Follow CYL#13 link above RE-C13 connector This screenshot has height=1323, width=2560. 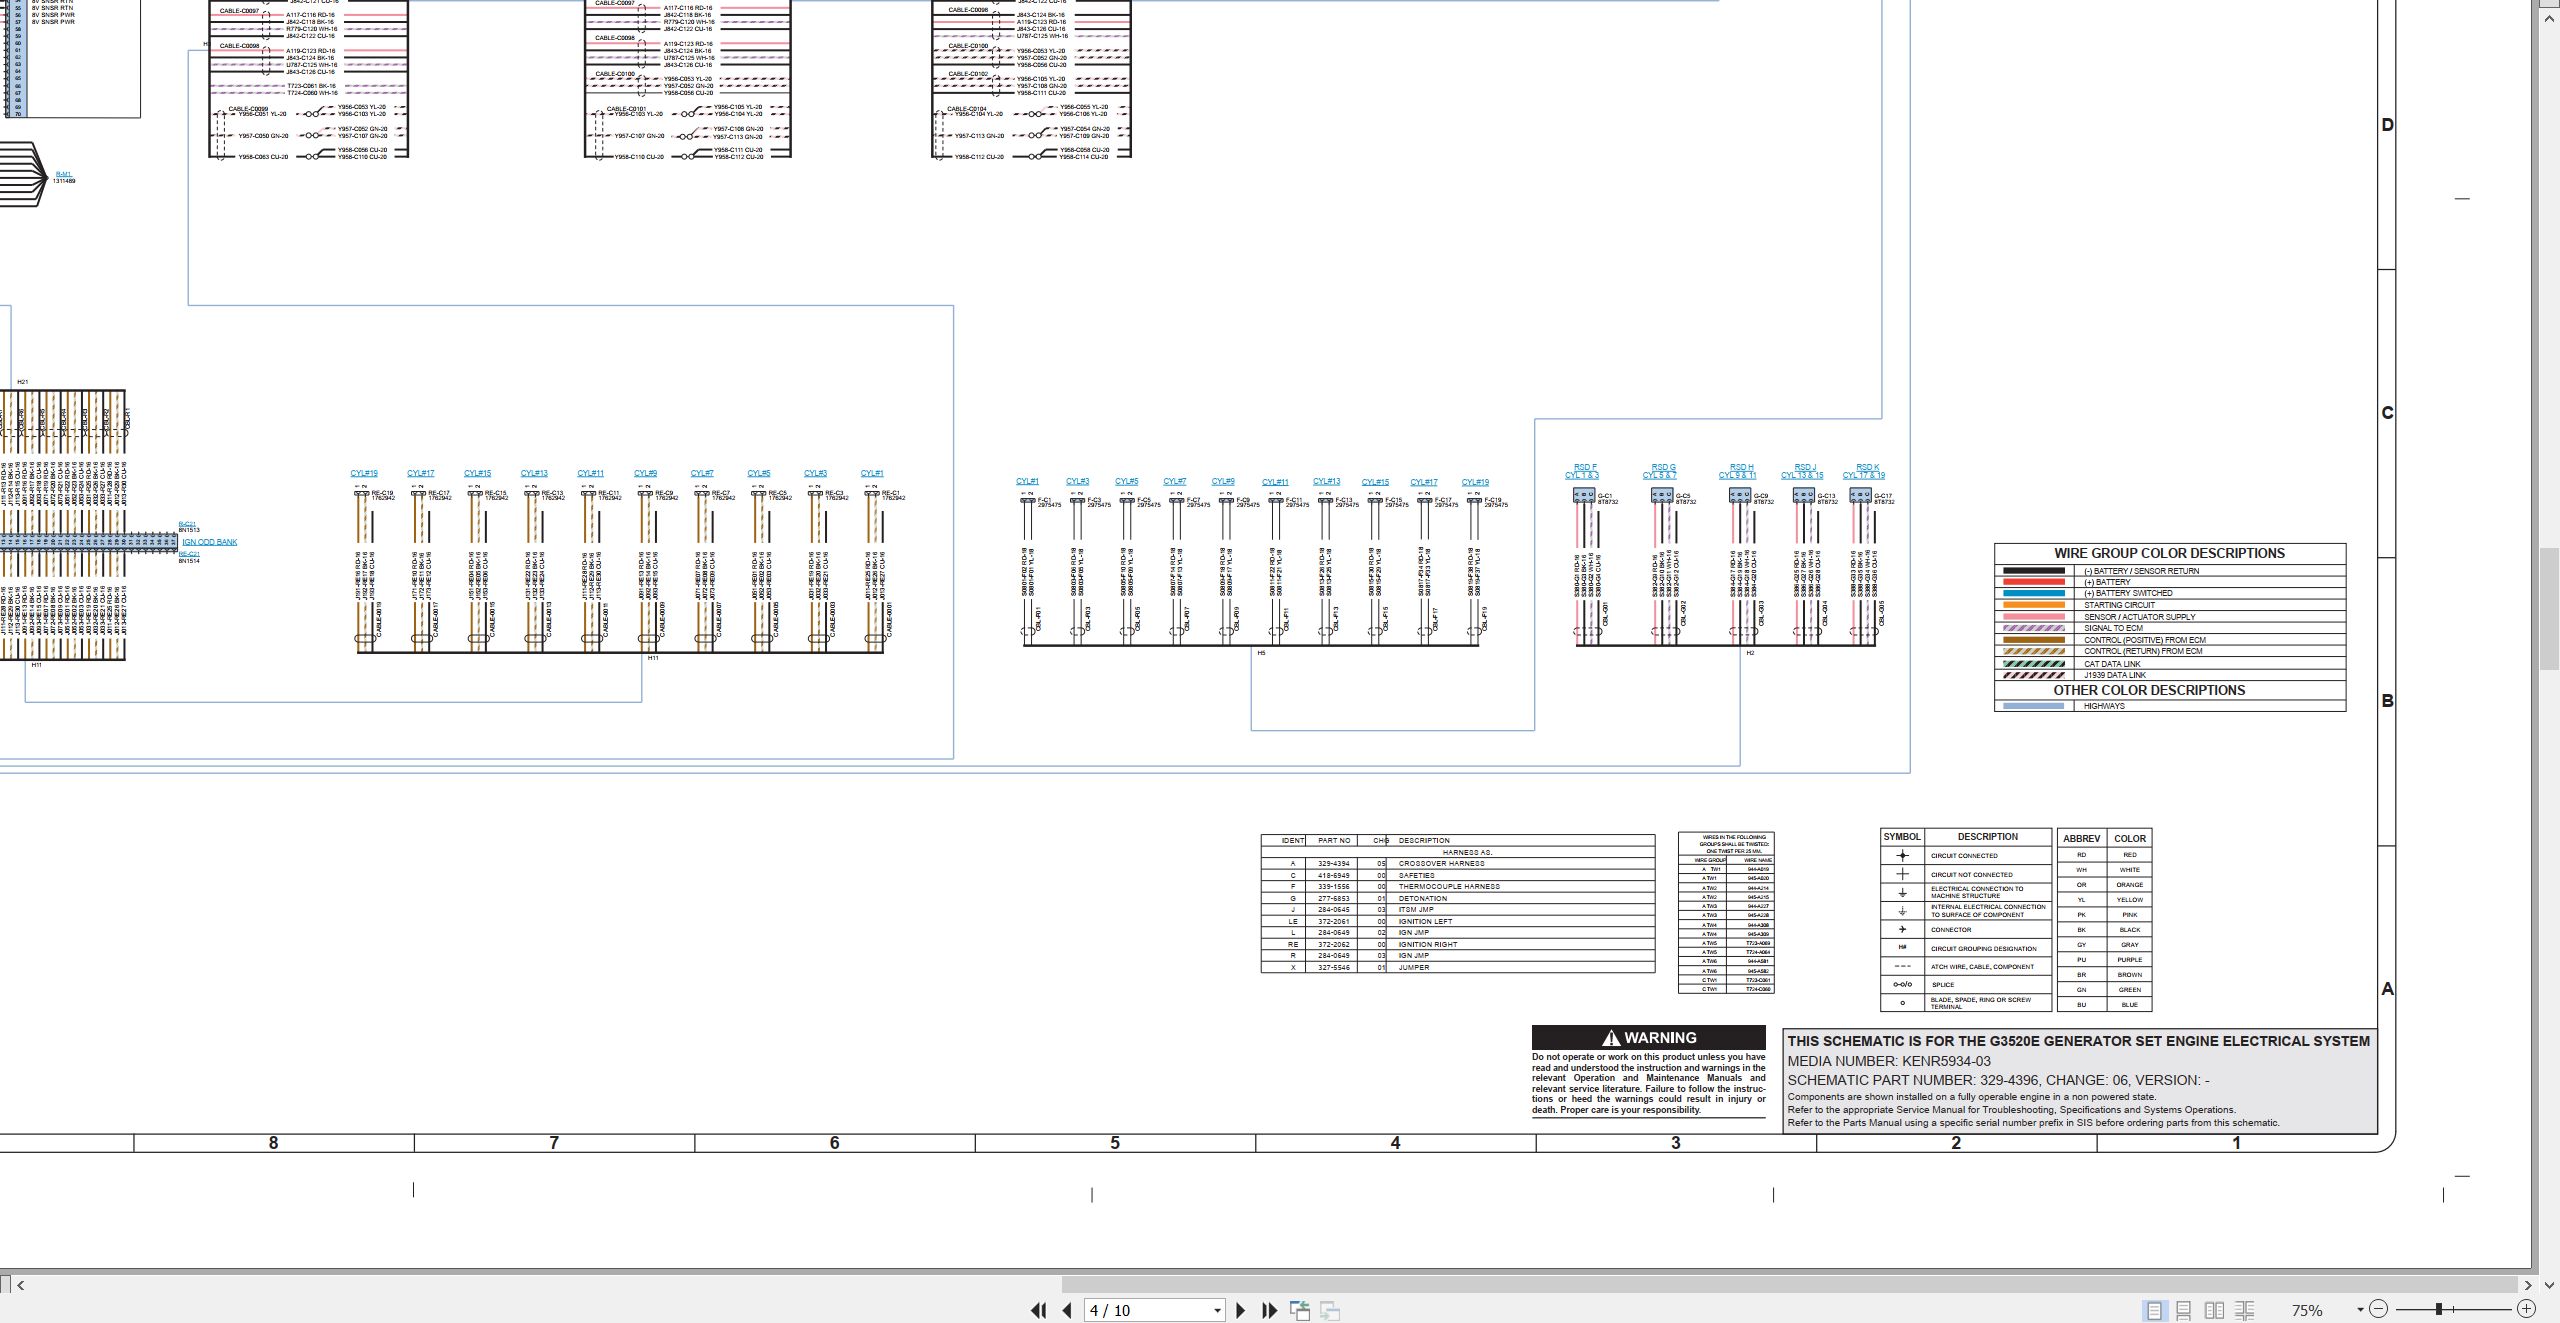pos(534,474)
